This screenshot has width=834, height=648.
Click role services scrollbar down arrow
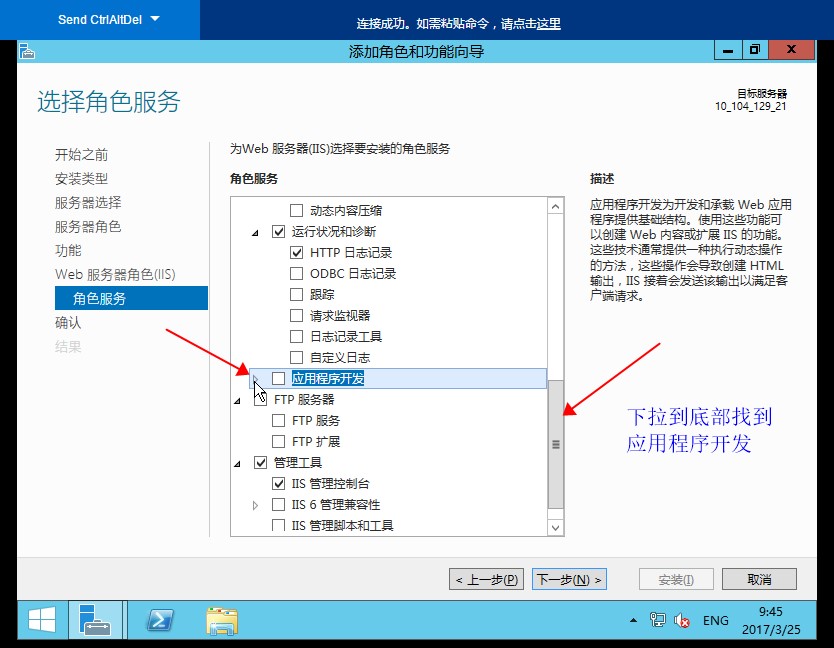tap(555, 528)
